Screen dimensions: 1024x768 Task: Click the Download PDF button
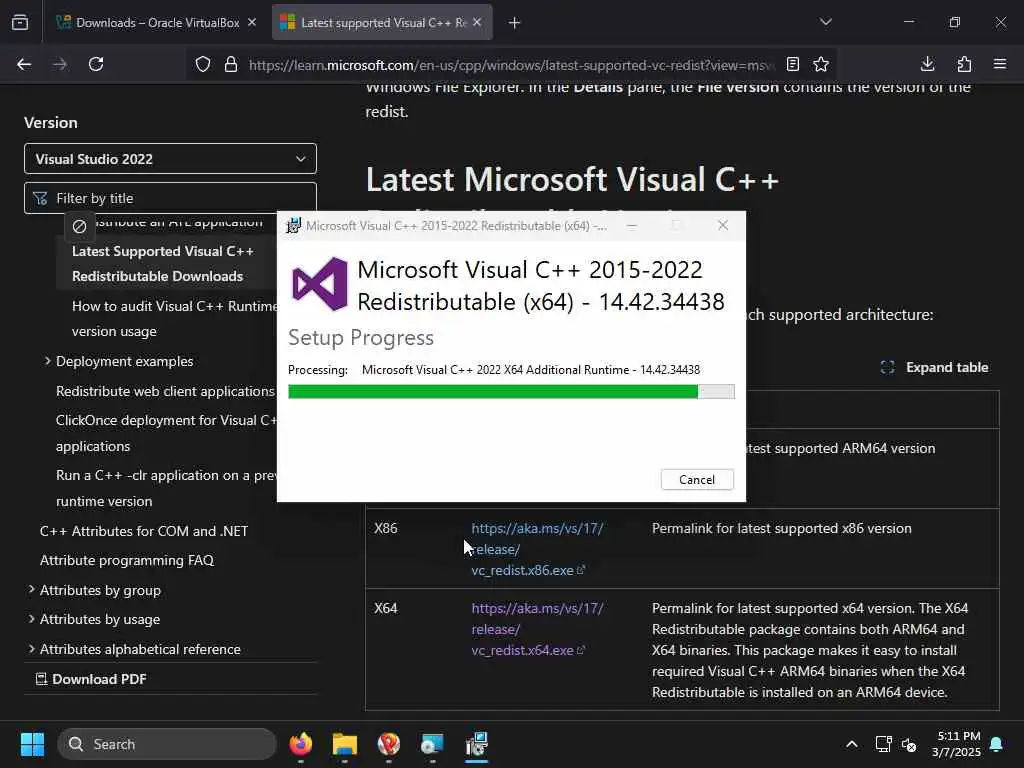(91, 679)
